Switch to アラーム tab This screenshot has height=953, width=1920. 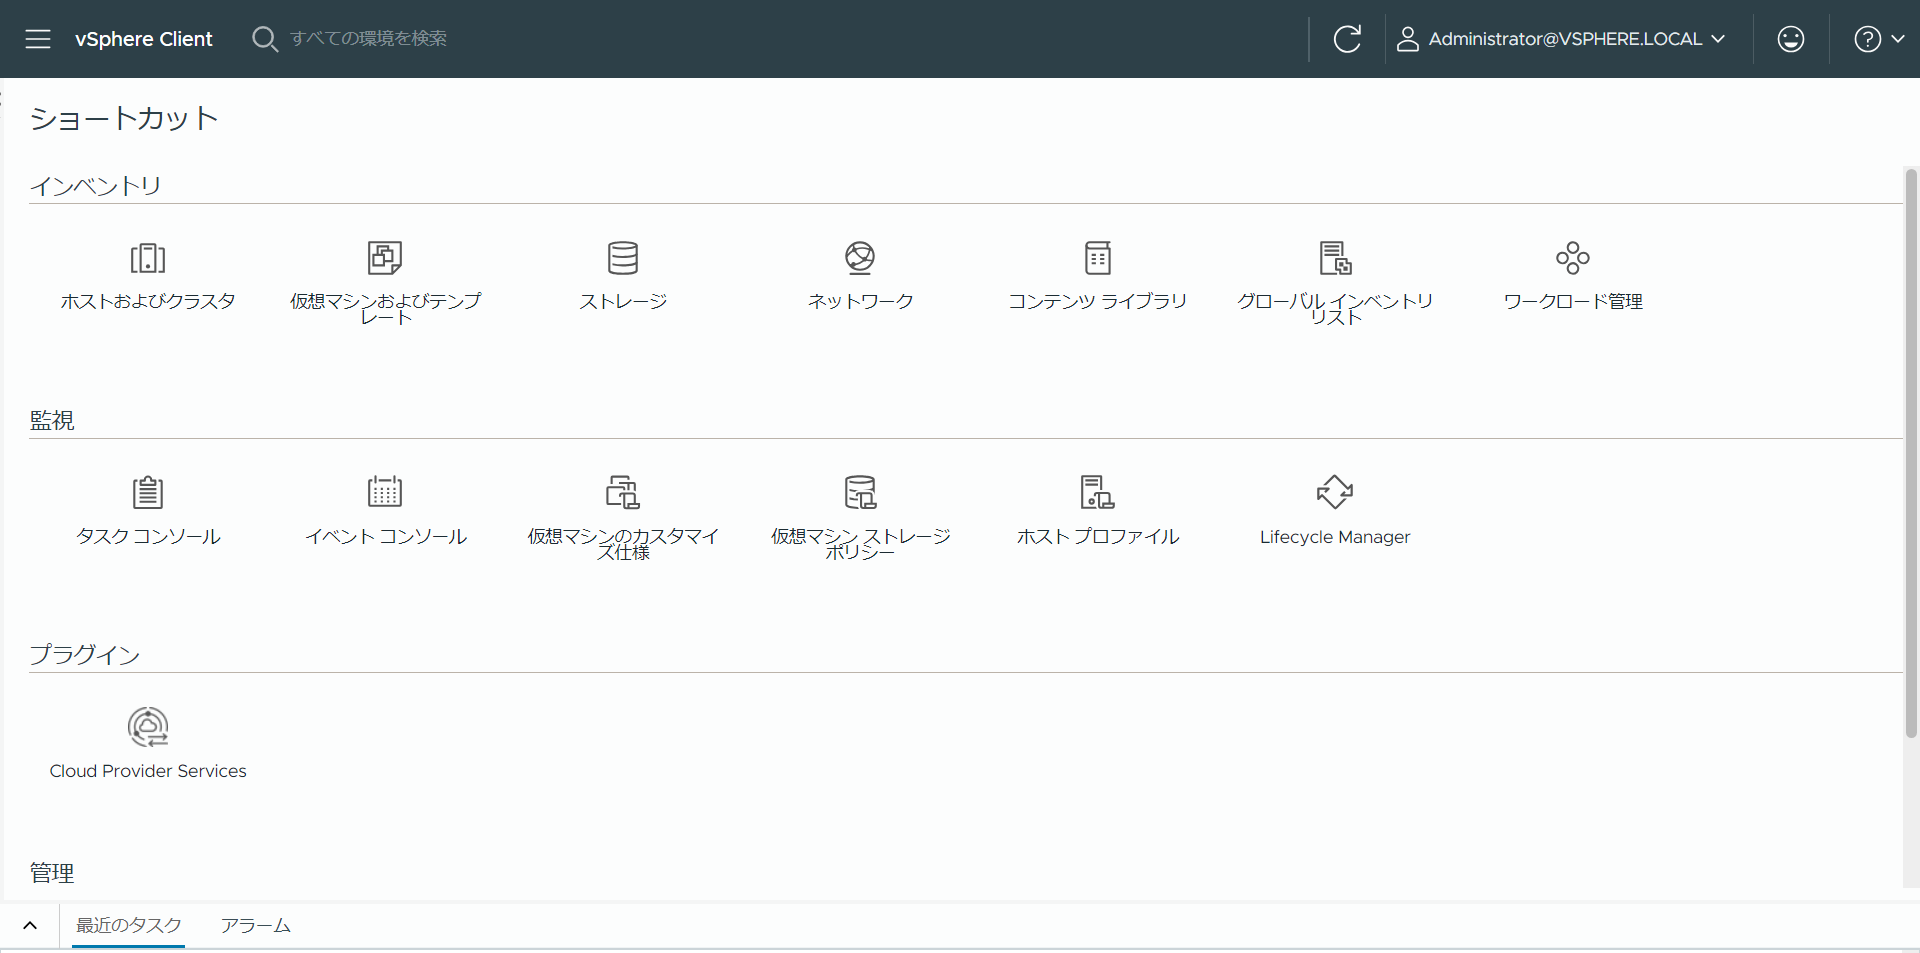(256, 925)
